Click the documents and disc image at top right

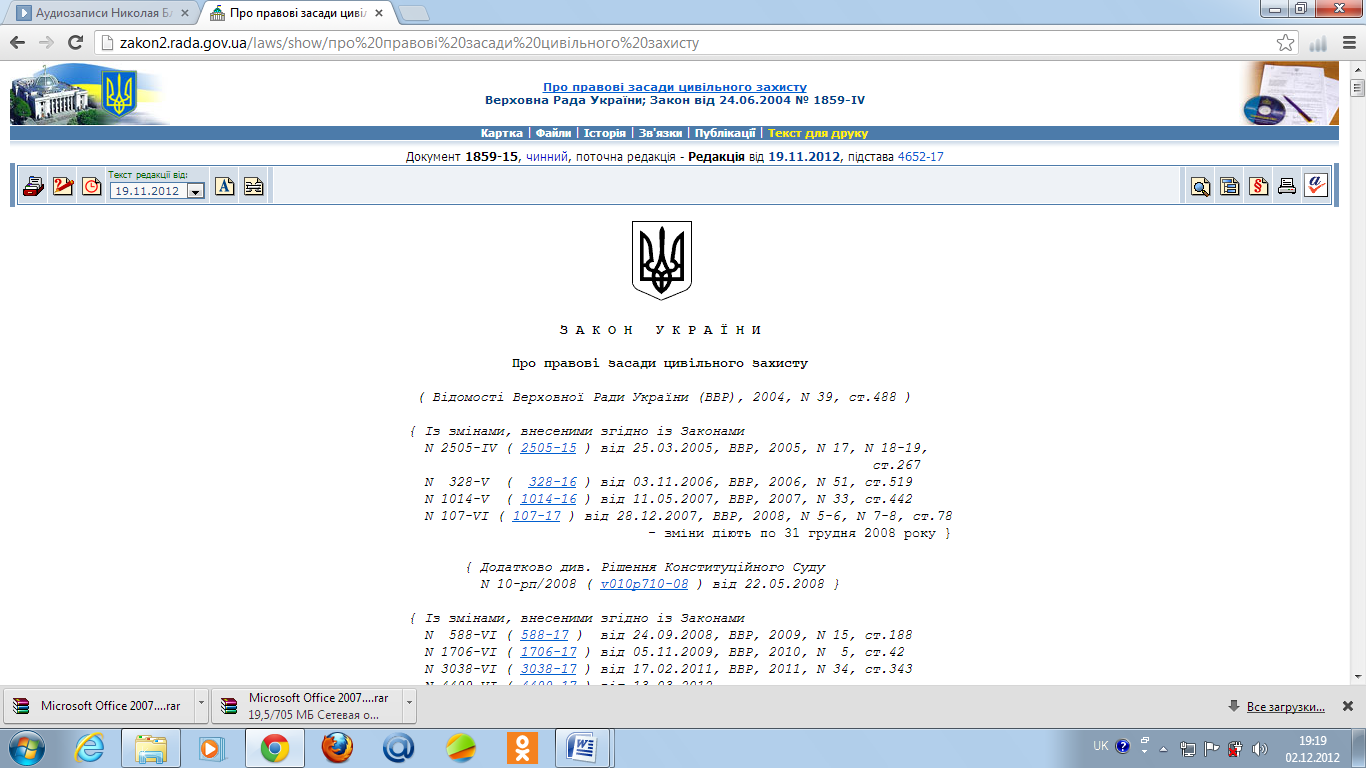1291,94
